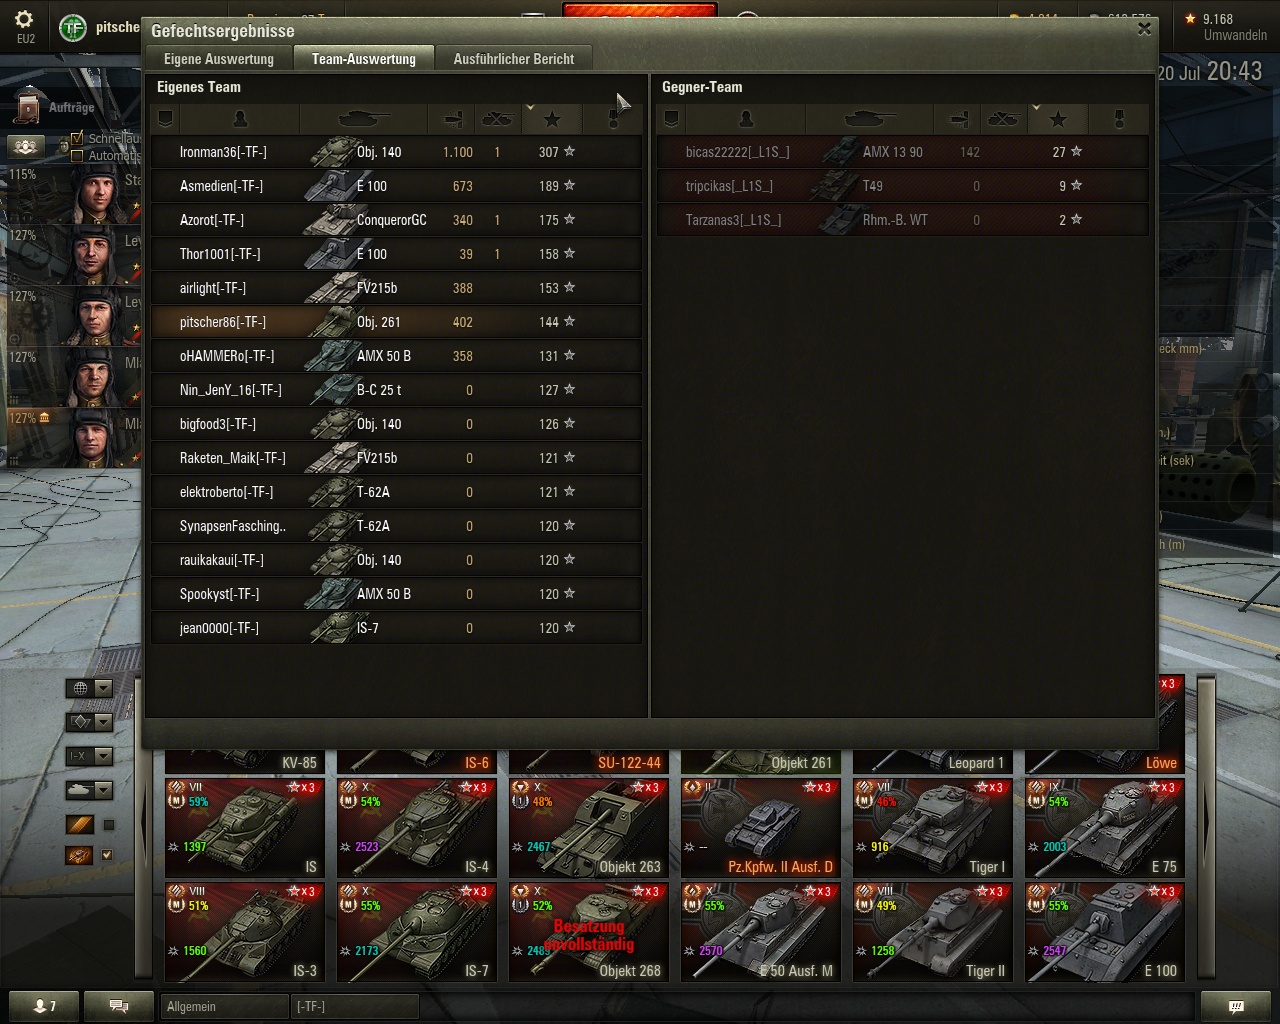1280x1024 pixels.
Task: Choose the E 100 tank in carousel
Action: 1105,932
